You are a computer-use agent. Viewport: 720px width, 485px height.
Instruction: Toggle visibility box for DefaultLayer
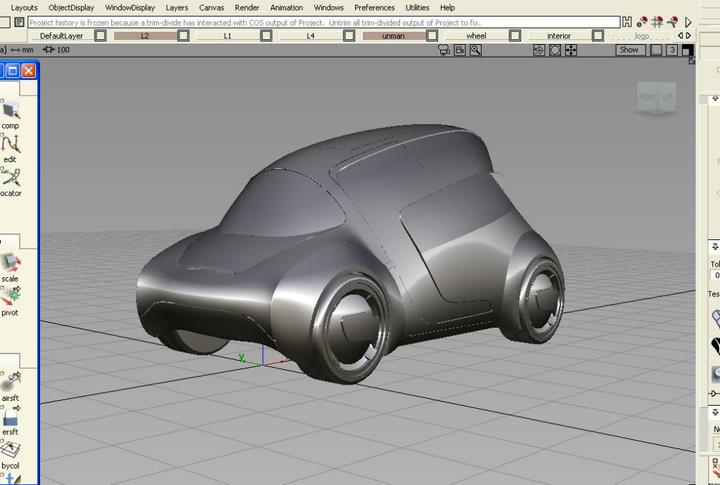pyautogui.click(x=100, y=35)
